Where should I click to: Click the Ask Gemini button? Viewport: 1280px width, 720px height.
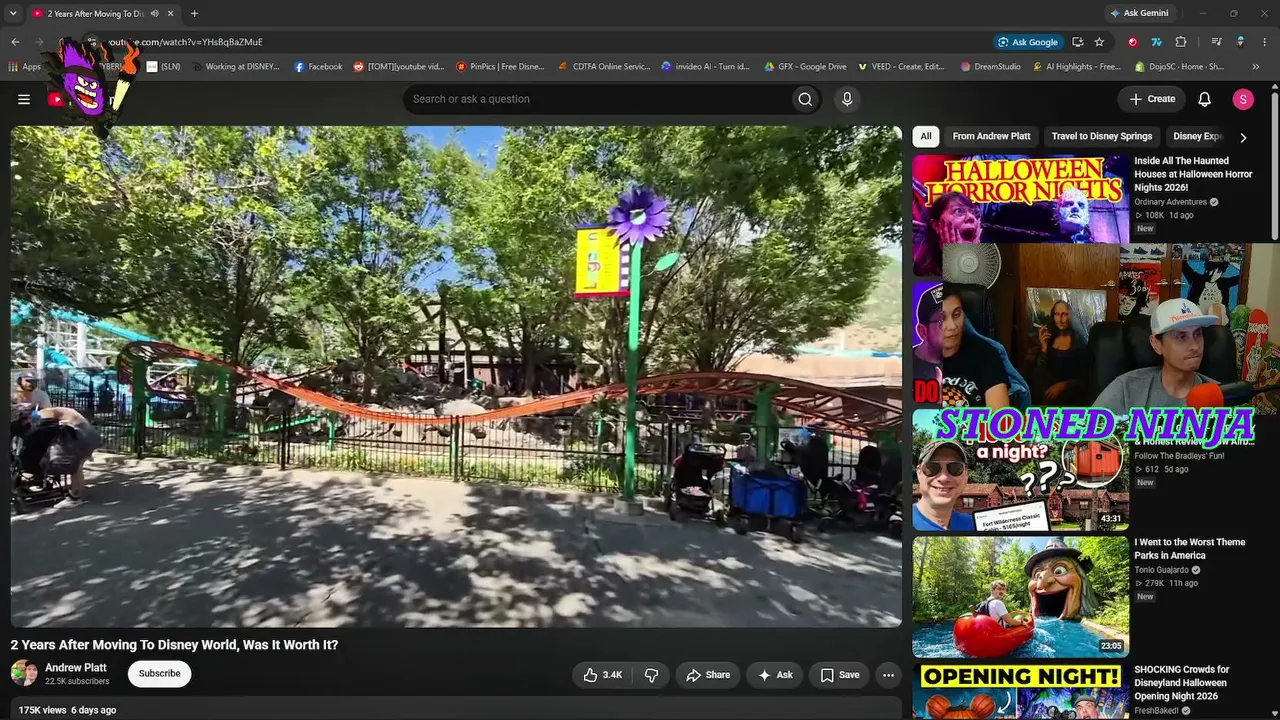click(x=1139, y=13)
